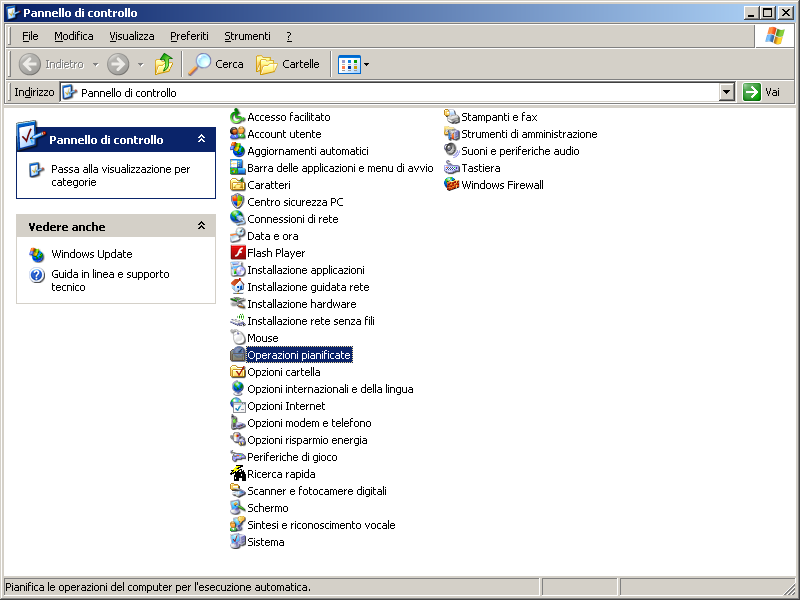Image resolution: width=800 pixels, height=600 pixels.
Task: Open the Flash Player icon
Action: point(237,253)
